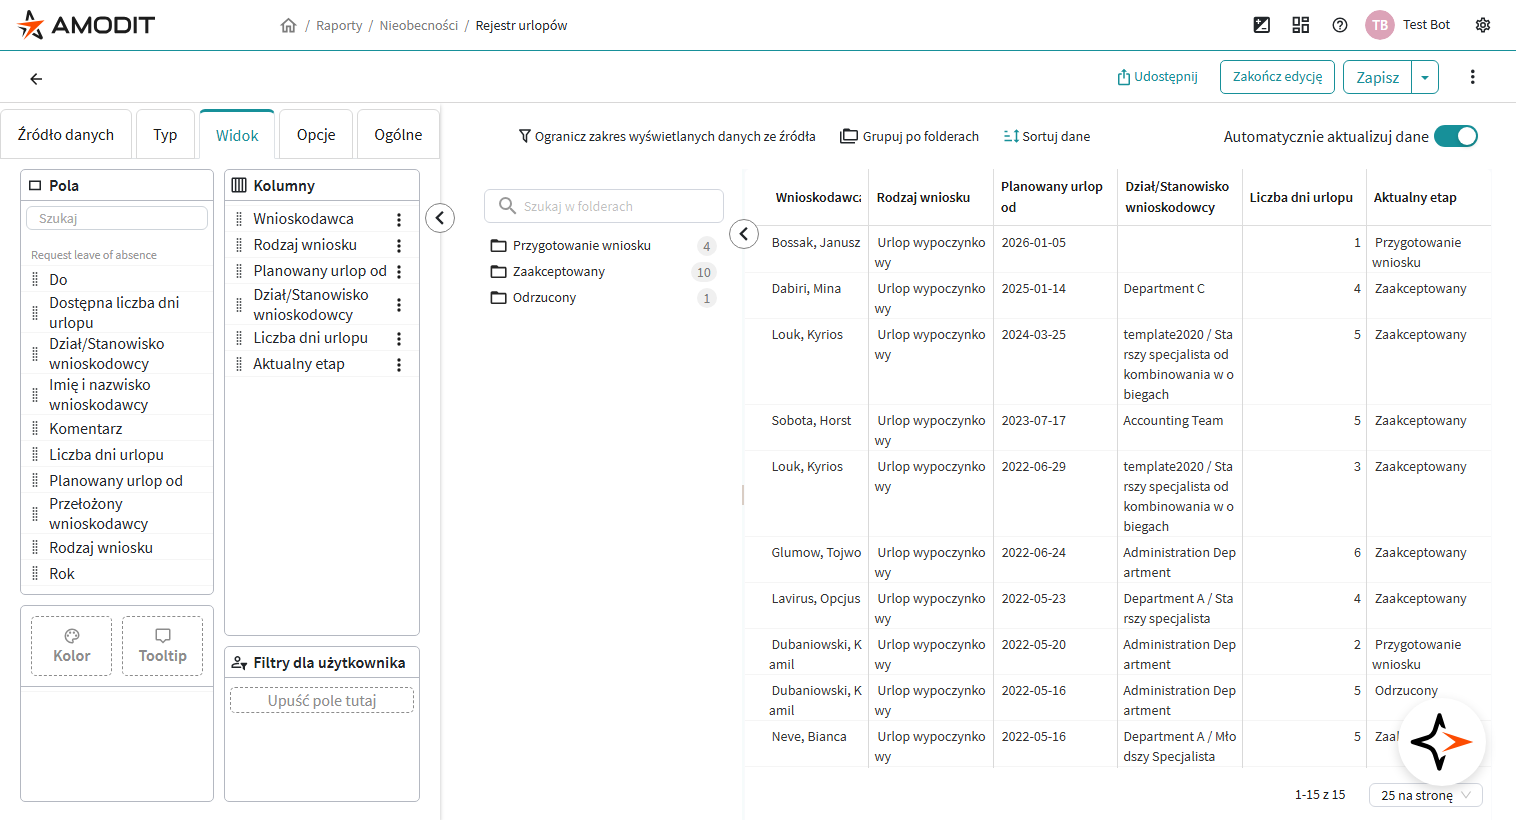Open the vertical three-dot more options menu
The width and height of the screenshot is (1516, 820).
click(x=1472, y=77)
